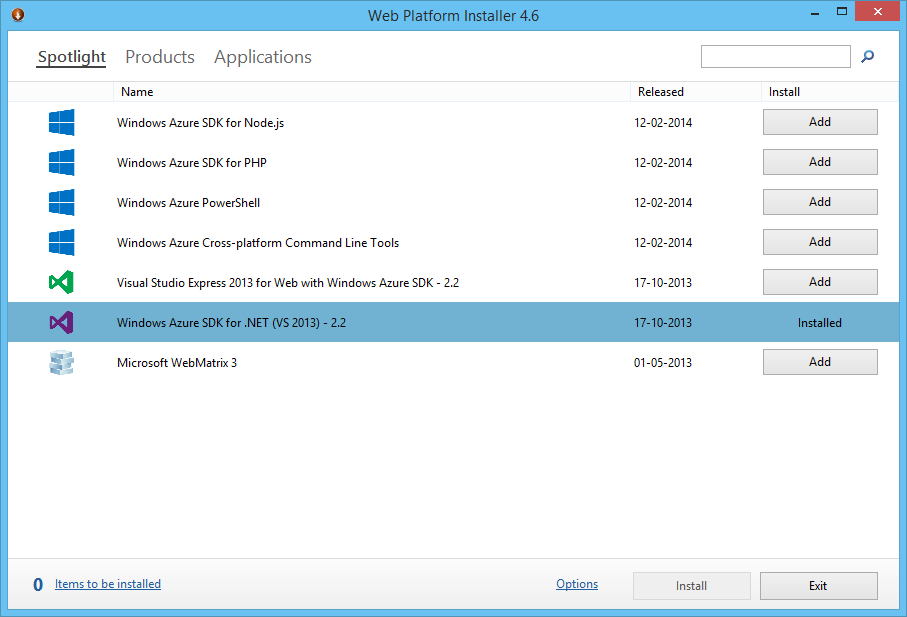Open the Products tab
Image resolution: width=907 pixels, height=617 pixels.
(160, 57)
